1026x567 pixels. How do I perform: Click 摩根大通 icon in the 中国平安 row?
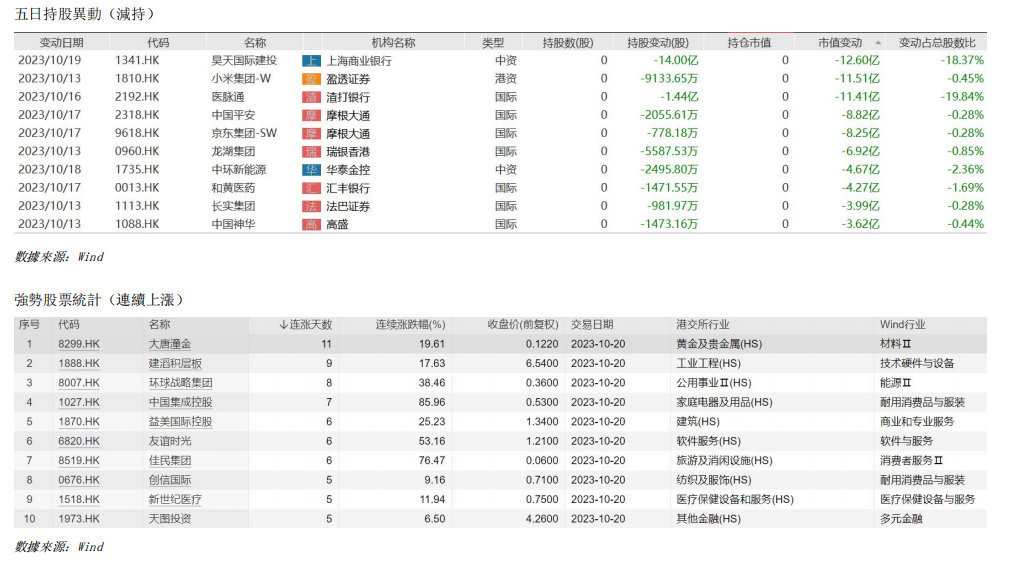311,116
